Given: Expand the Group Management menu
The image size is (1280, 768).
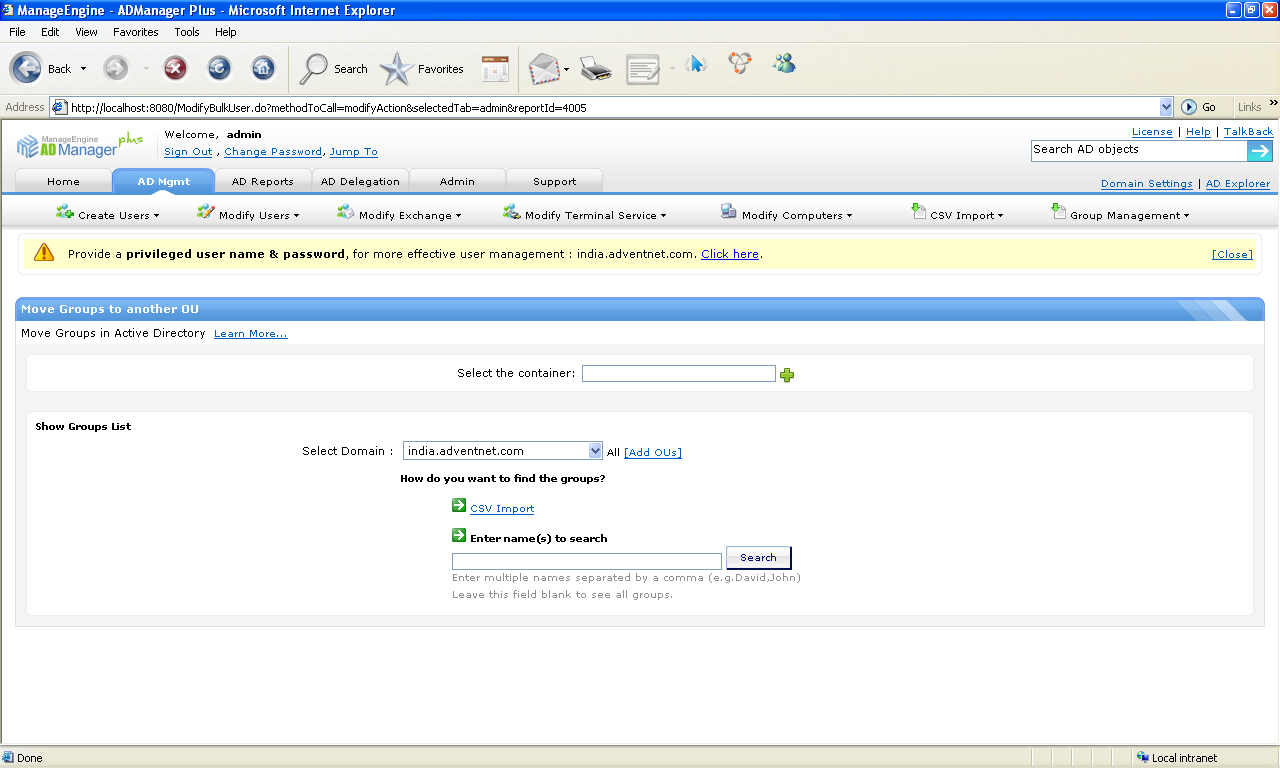Looking at the screenshot, I should pyautogui.click(x=1120, y=215).
